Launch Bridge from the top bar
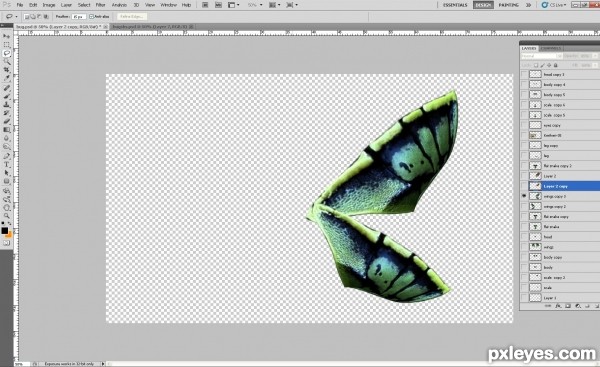 [205, 5]
